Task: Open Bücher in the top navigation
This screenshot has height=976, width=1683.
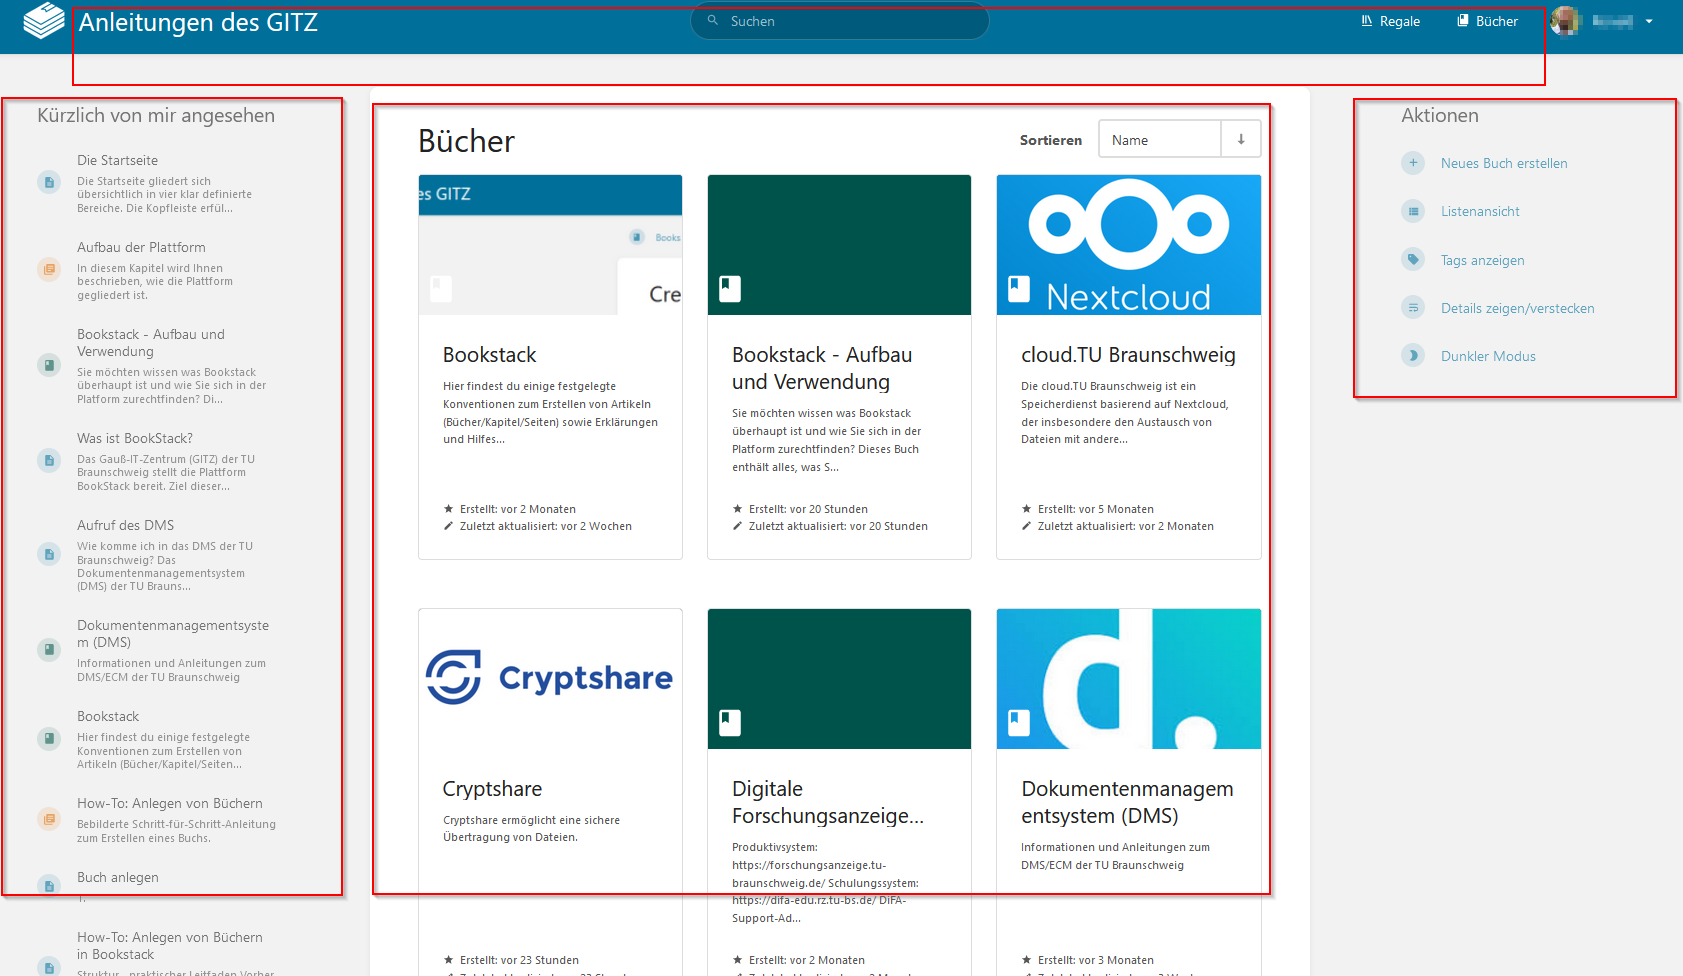Action: [1487, 21]
